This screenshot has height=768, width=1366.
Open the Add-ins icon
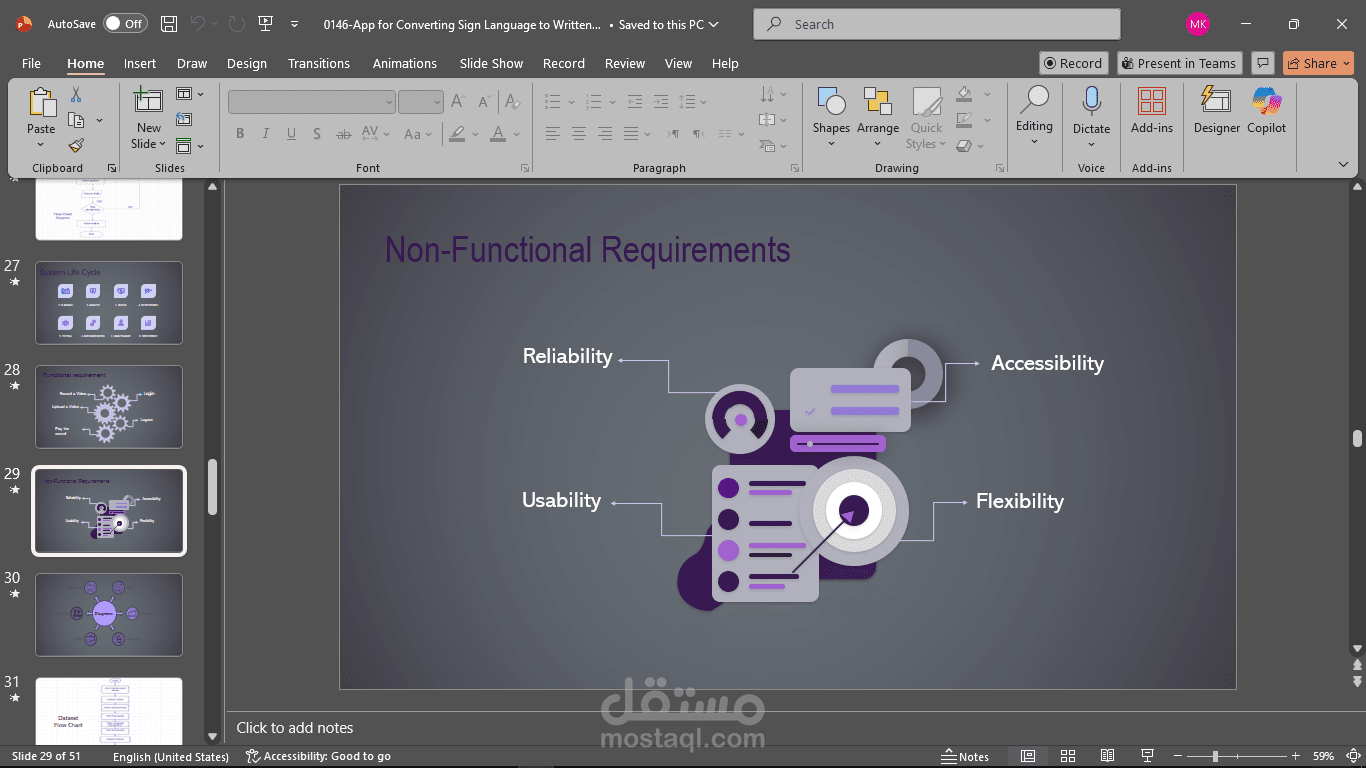(1152, 101)
